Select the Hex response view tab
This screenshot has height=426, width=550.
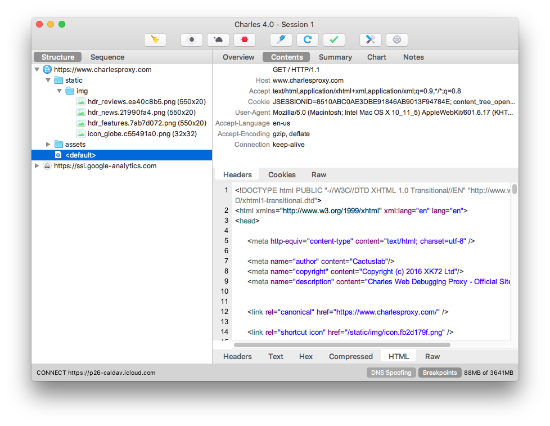(x=306, y=357)
